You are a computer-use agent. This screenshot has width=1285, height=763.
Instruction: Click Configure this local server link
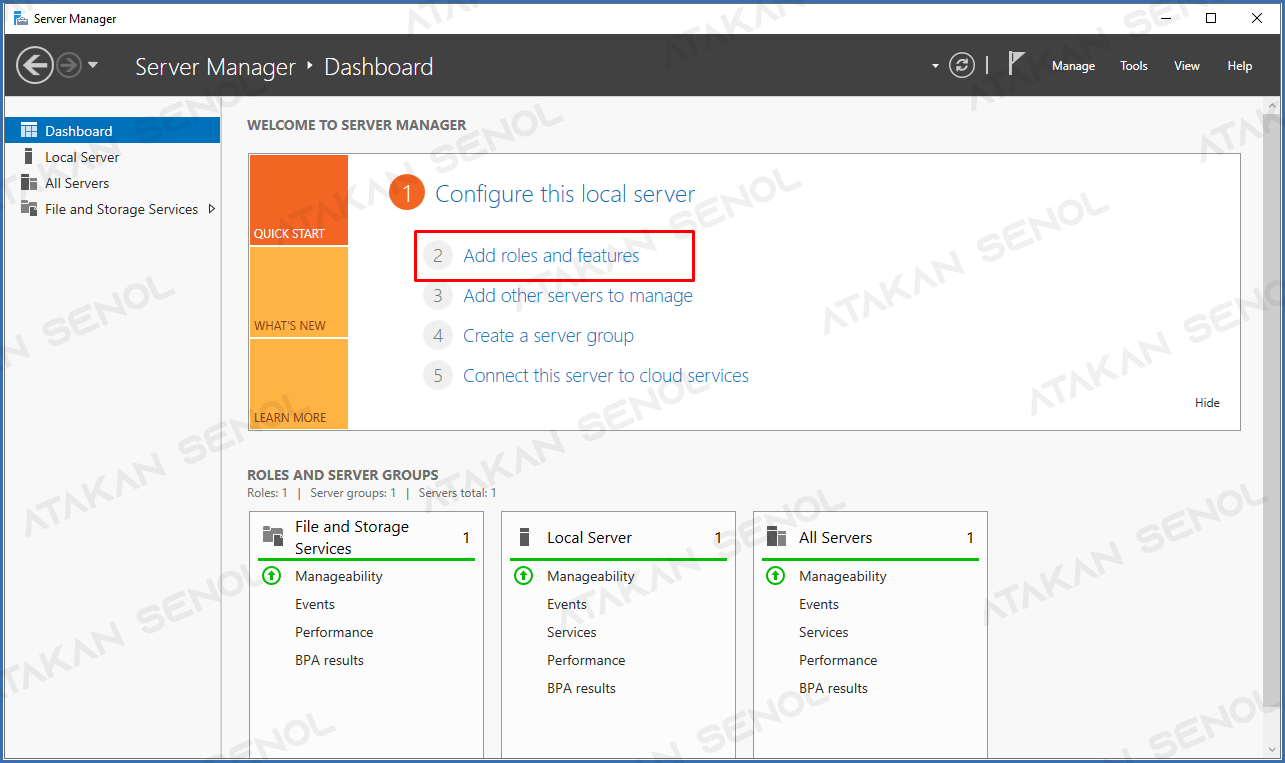pos(565,194)
